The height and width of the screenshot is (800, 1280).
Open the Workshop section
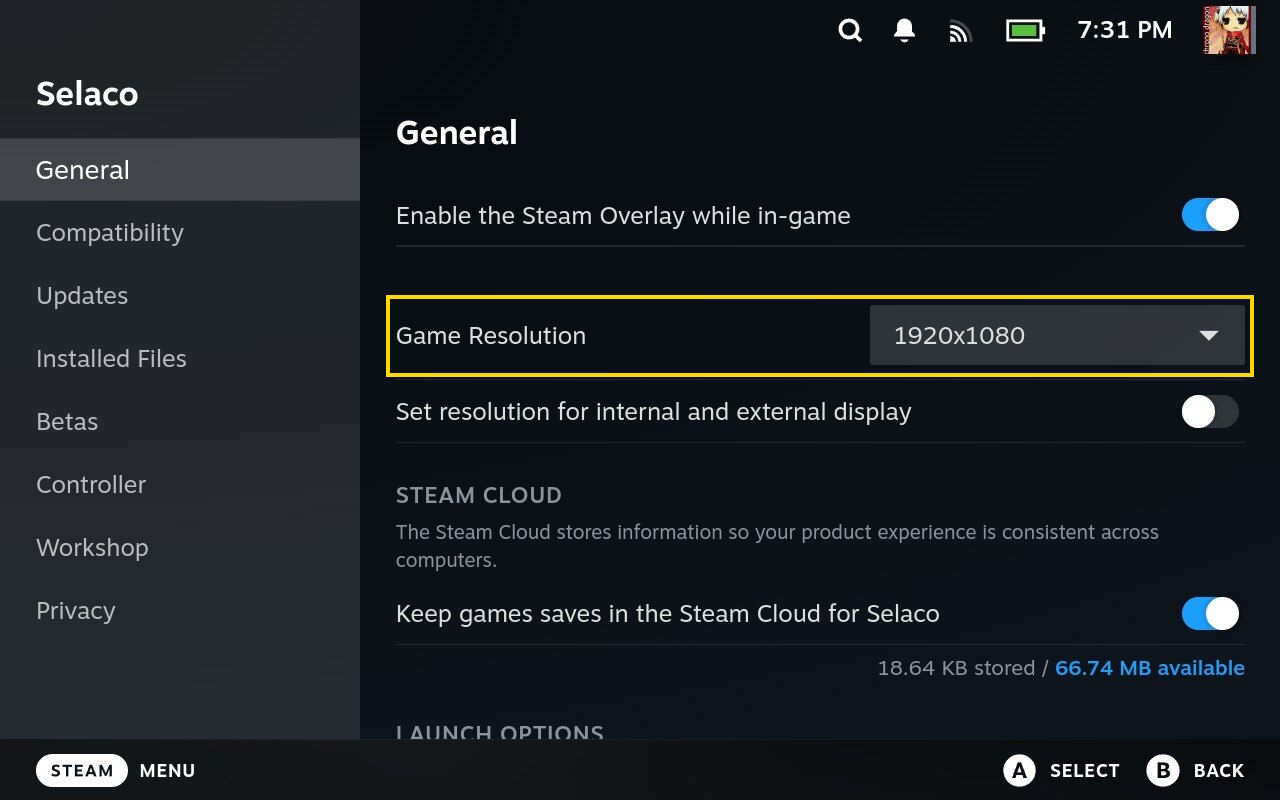[x=92, y=548]
